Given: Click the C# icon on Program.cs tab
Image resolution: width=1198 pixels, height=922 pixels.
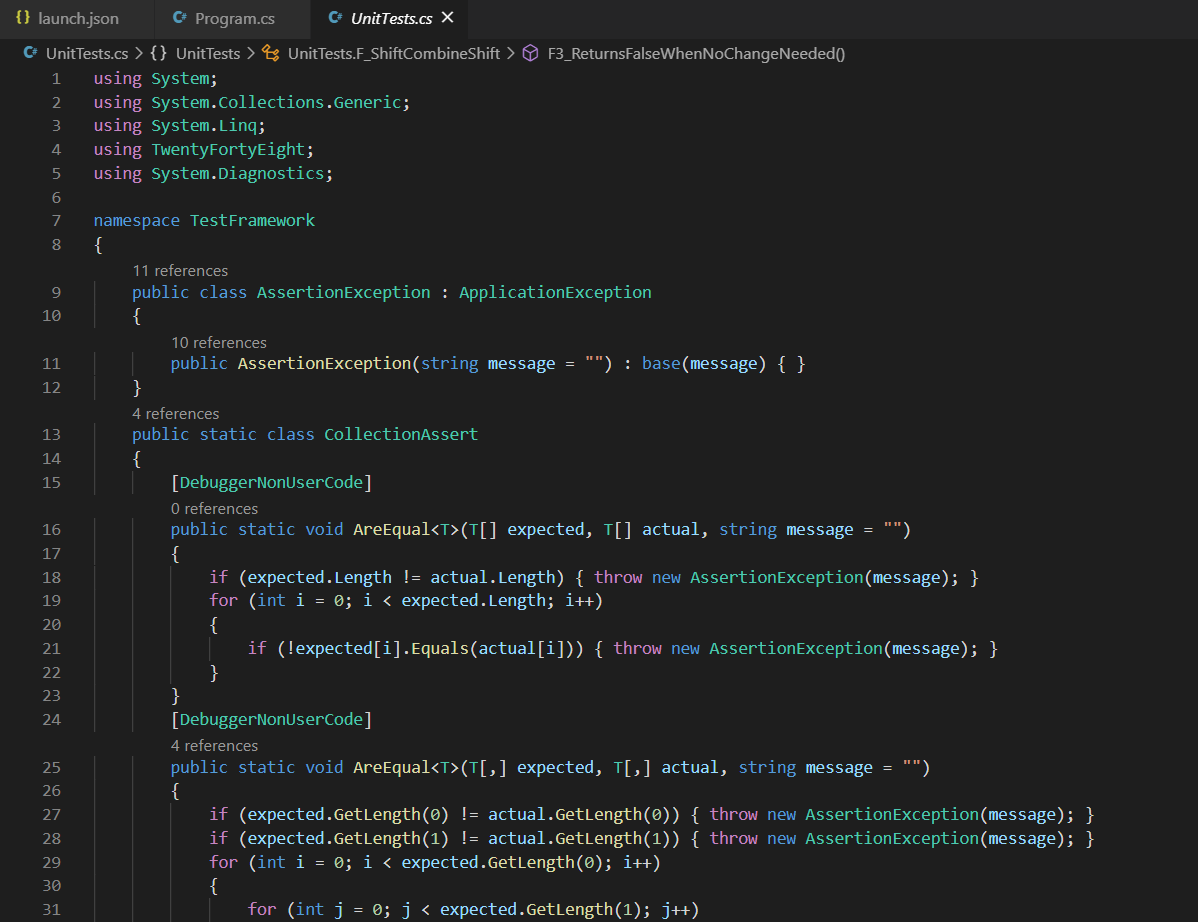Looking at the screenshot, I should click(x=180, y=18).
